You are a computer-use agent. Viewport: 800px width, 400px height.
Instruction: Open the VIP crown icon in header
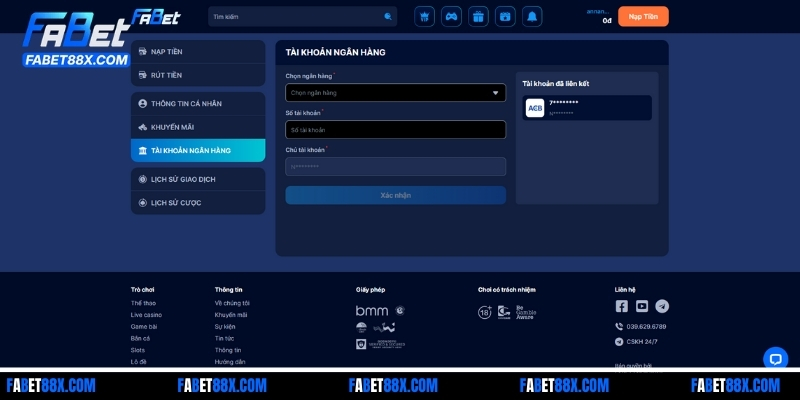[424, 17]
